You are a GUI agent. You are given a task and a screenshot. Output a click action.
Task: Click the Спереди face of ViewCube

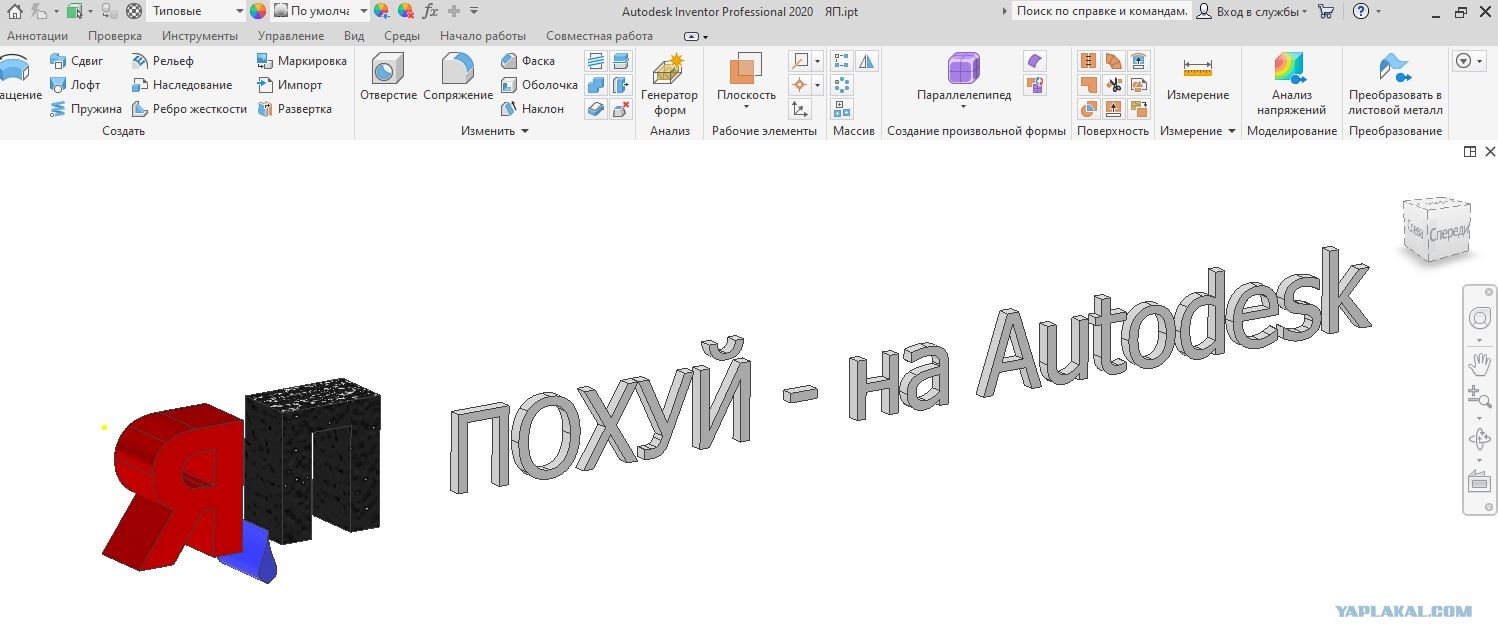coord(1448,233)
